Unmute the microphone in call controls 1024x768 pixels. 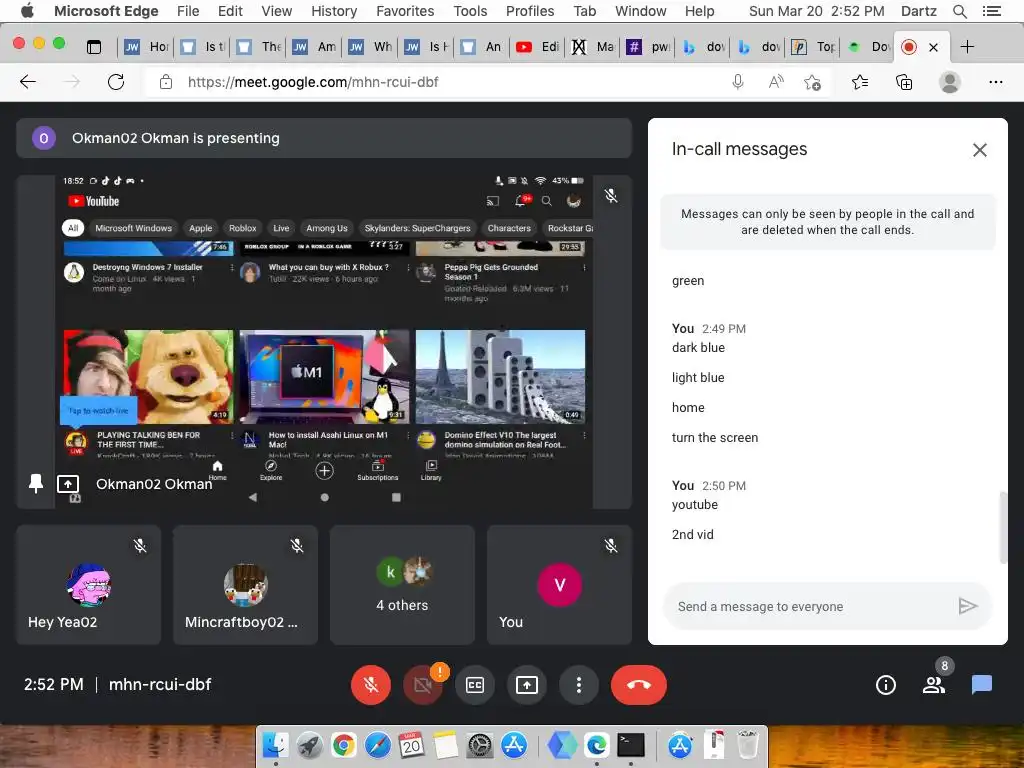click(370, 684)
